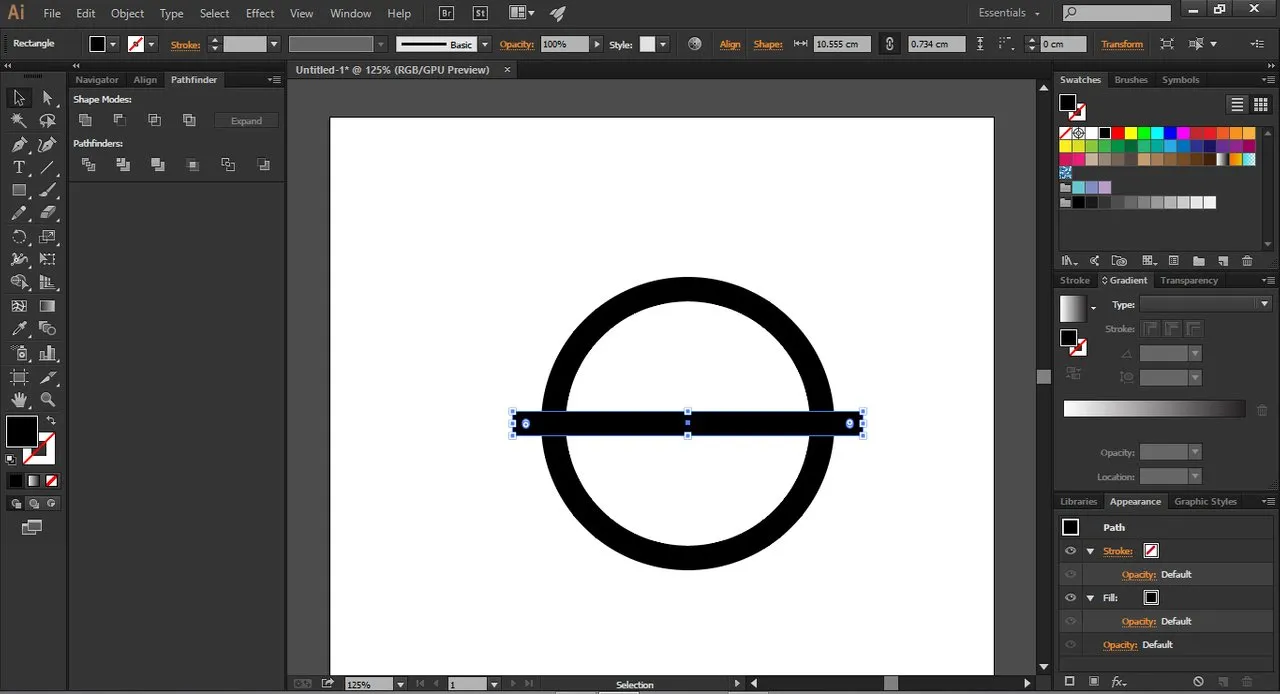Open the zoom level 125% dropdown

400,685
